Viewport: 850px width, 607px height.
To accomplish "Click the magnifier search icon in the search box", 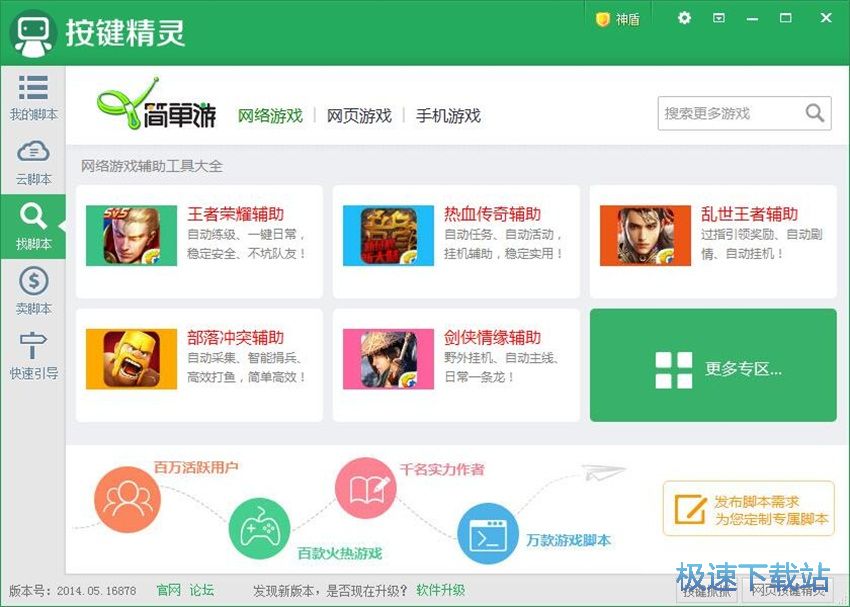I will 814,113.
